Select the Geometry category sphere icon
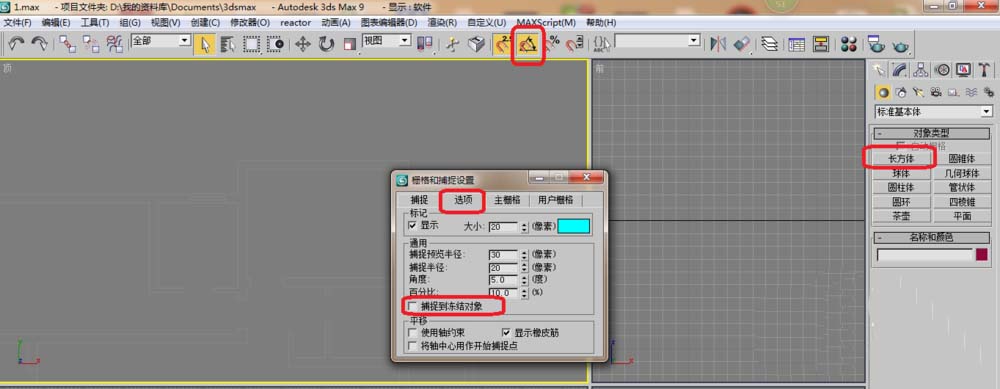 [883, 92]
